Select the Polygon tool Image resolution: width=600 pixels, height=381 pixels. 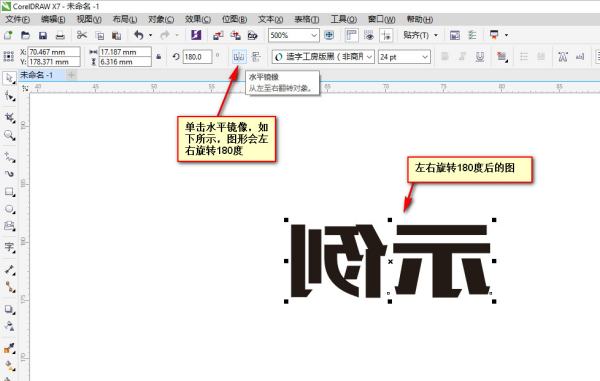click(9, 226)
